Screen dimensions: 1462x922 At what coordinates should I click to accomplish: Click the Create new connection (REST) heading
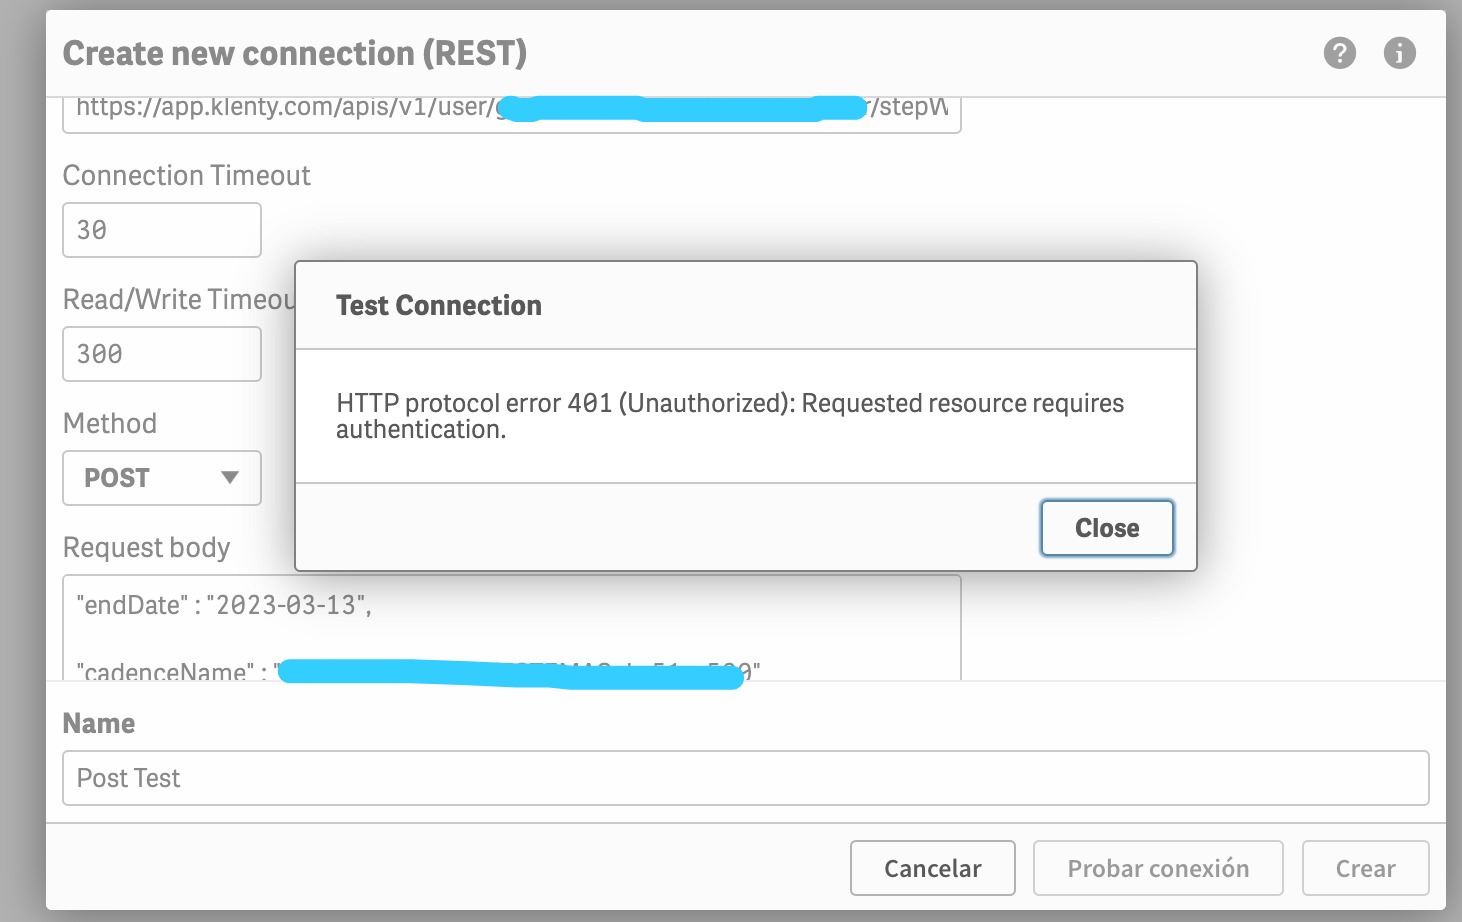click(x=295, y=53)
